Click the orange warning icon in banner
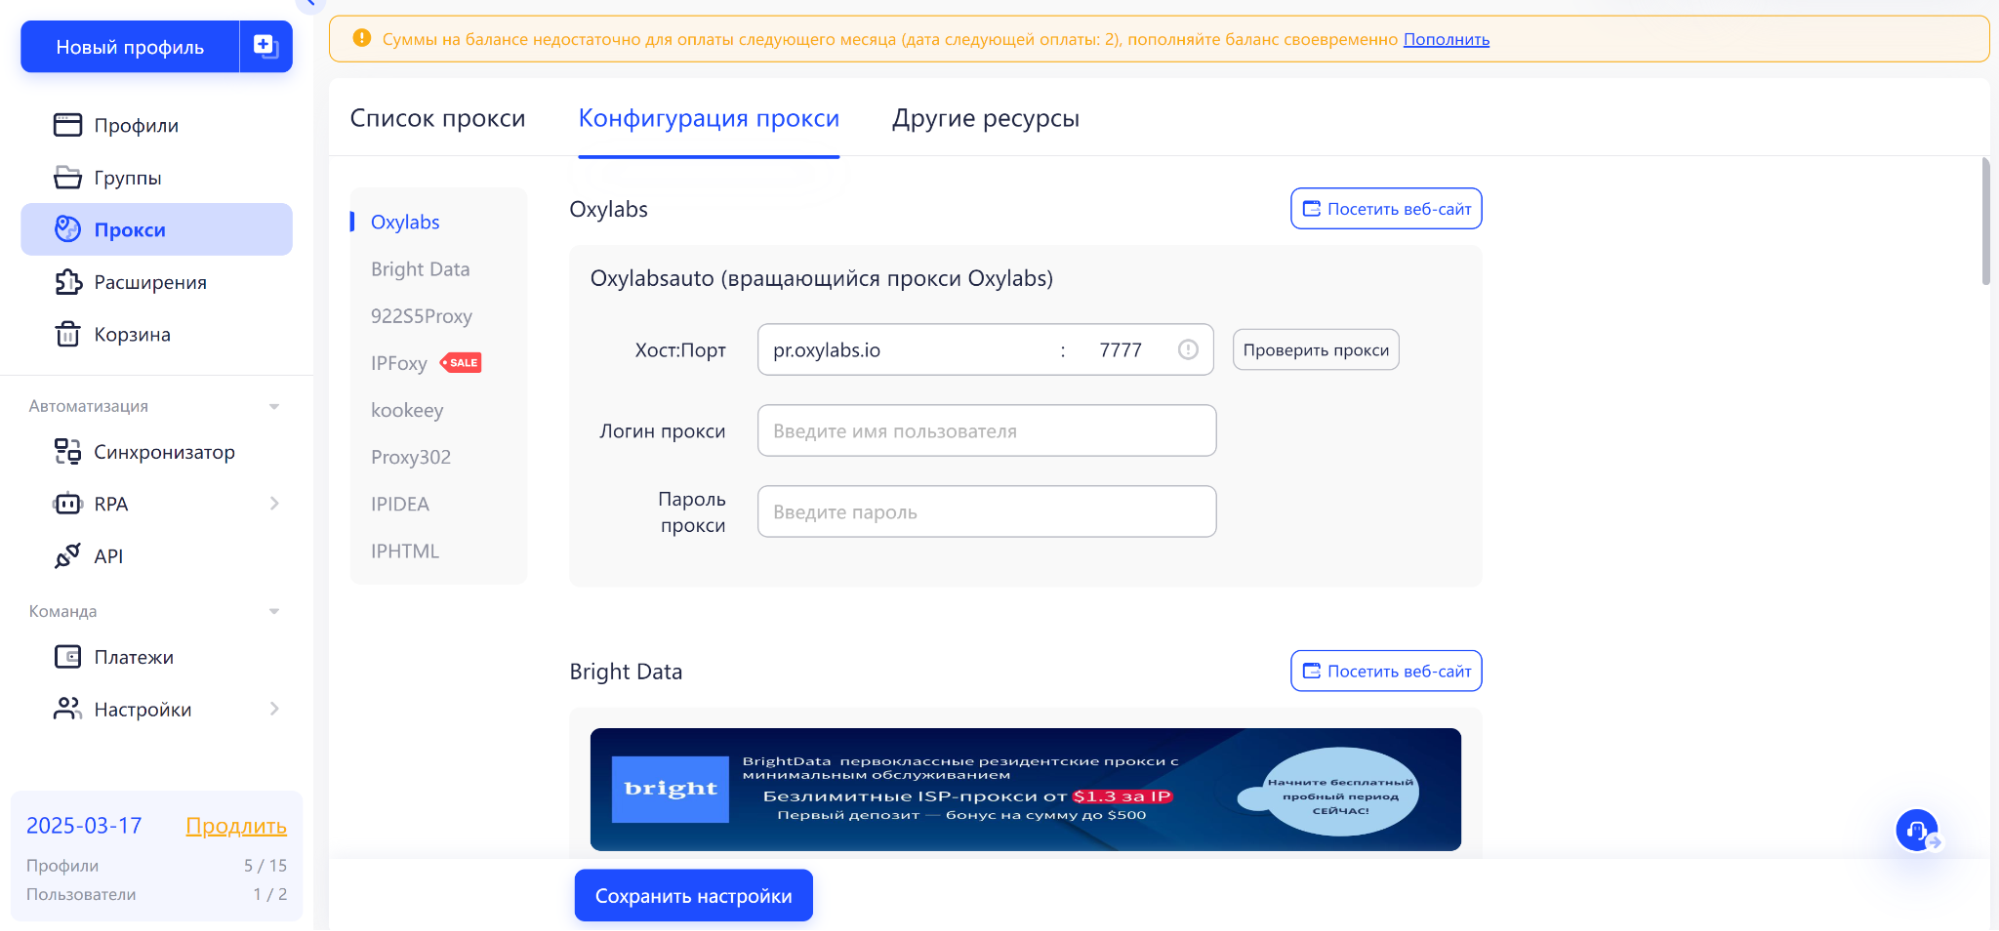This screenshot has width=1999, height=931. (x=362, y=39)
